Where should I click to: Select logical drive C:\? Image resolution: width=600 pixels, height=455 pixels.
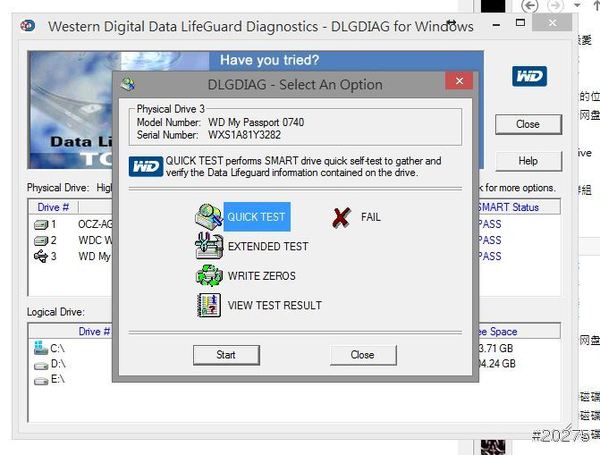(58, 348)
